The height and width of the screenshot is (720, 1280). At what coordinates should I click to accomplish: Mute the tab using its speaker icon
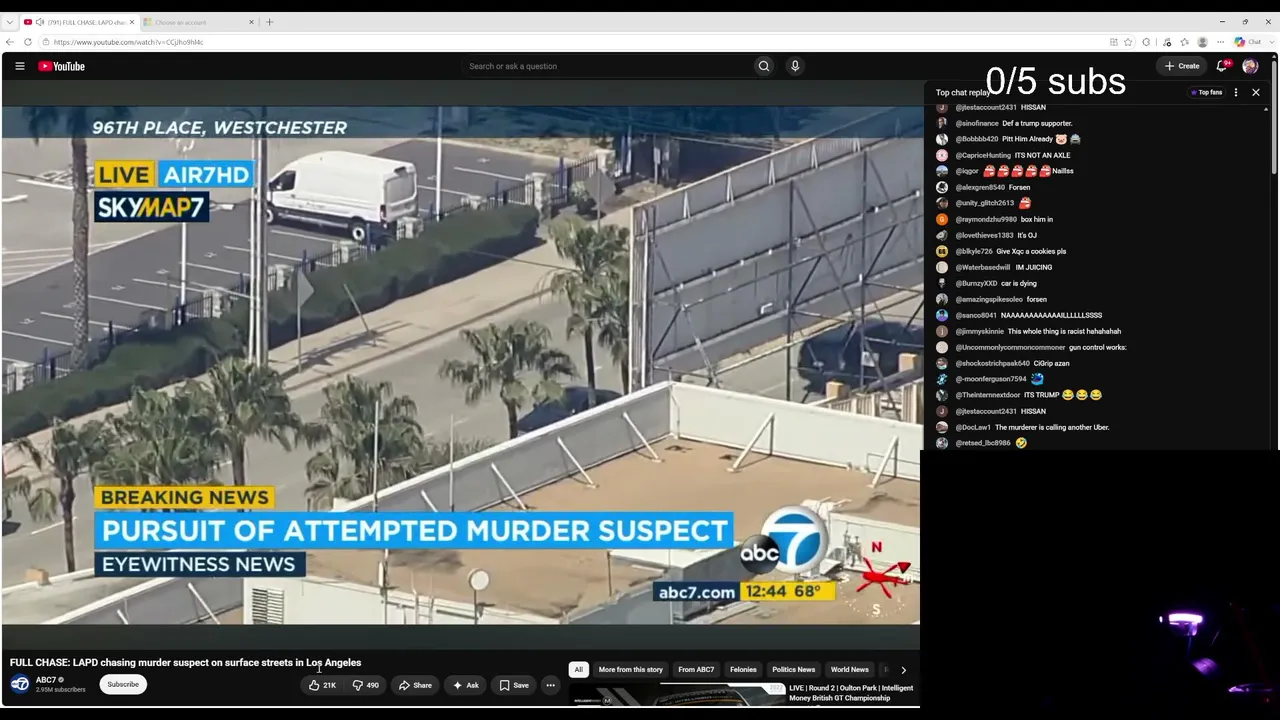40,22
